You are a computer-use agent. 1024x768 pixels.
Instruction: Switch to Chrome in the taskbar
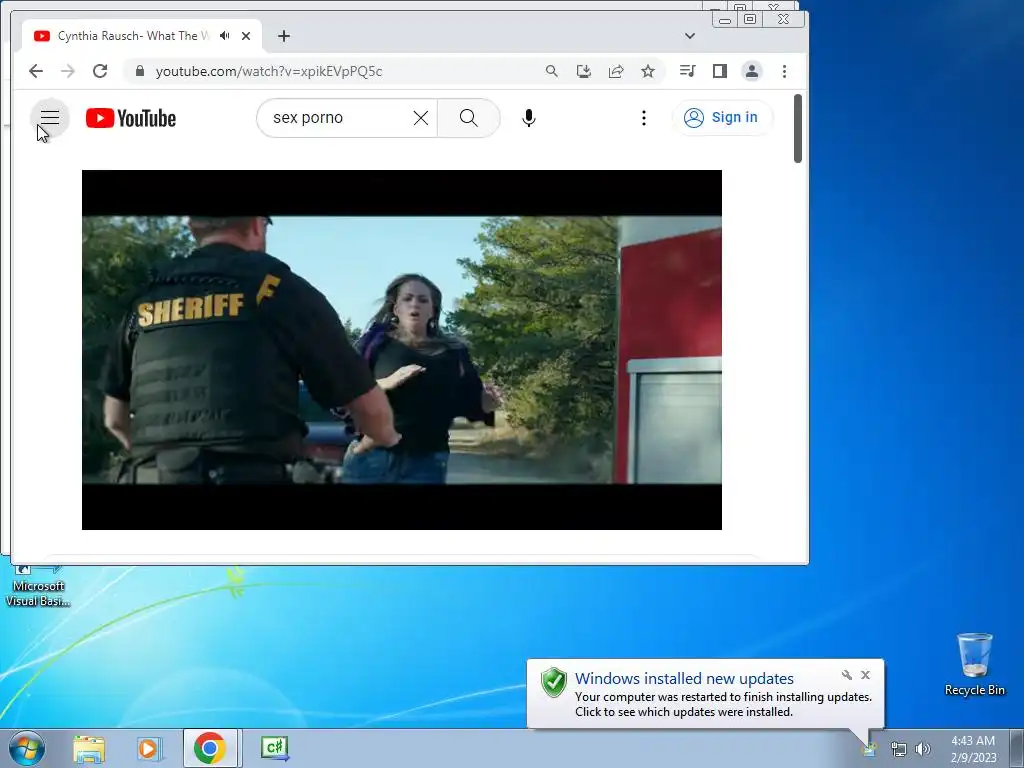(x=210, y=748)
